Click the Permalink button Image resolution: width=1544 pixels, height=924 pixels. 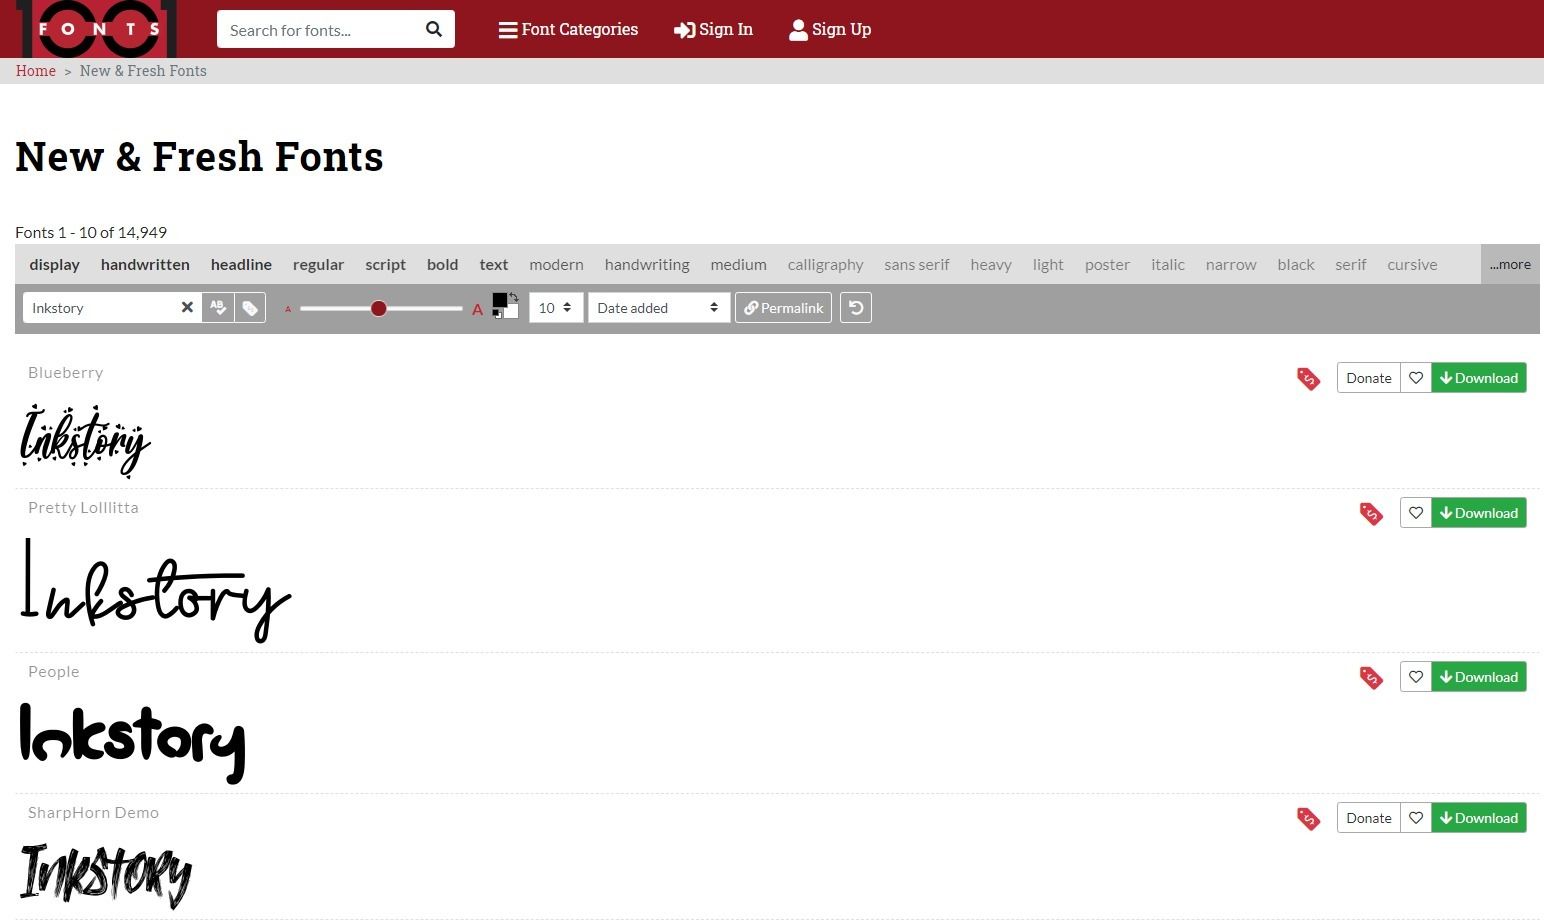(783, 308)
